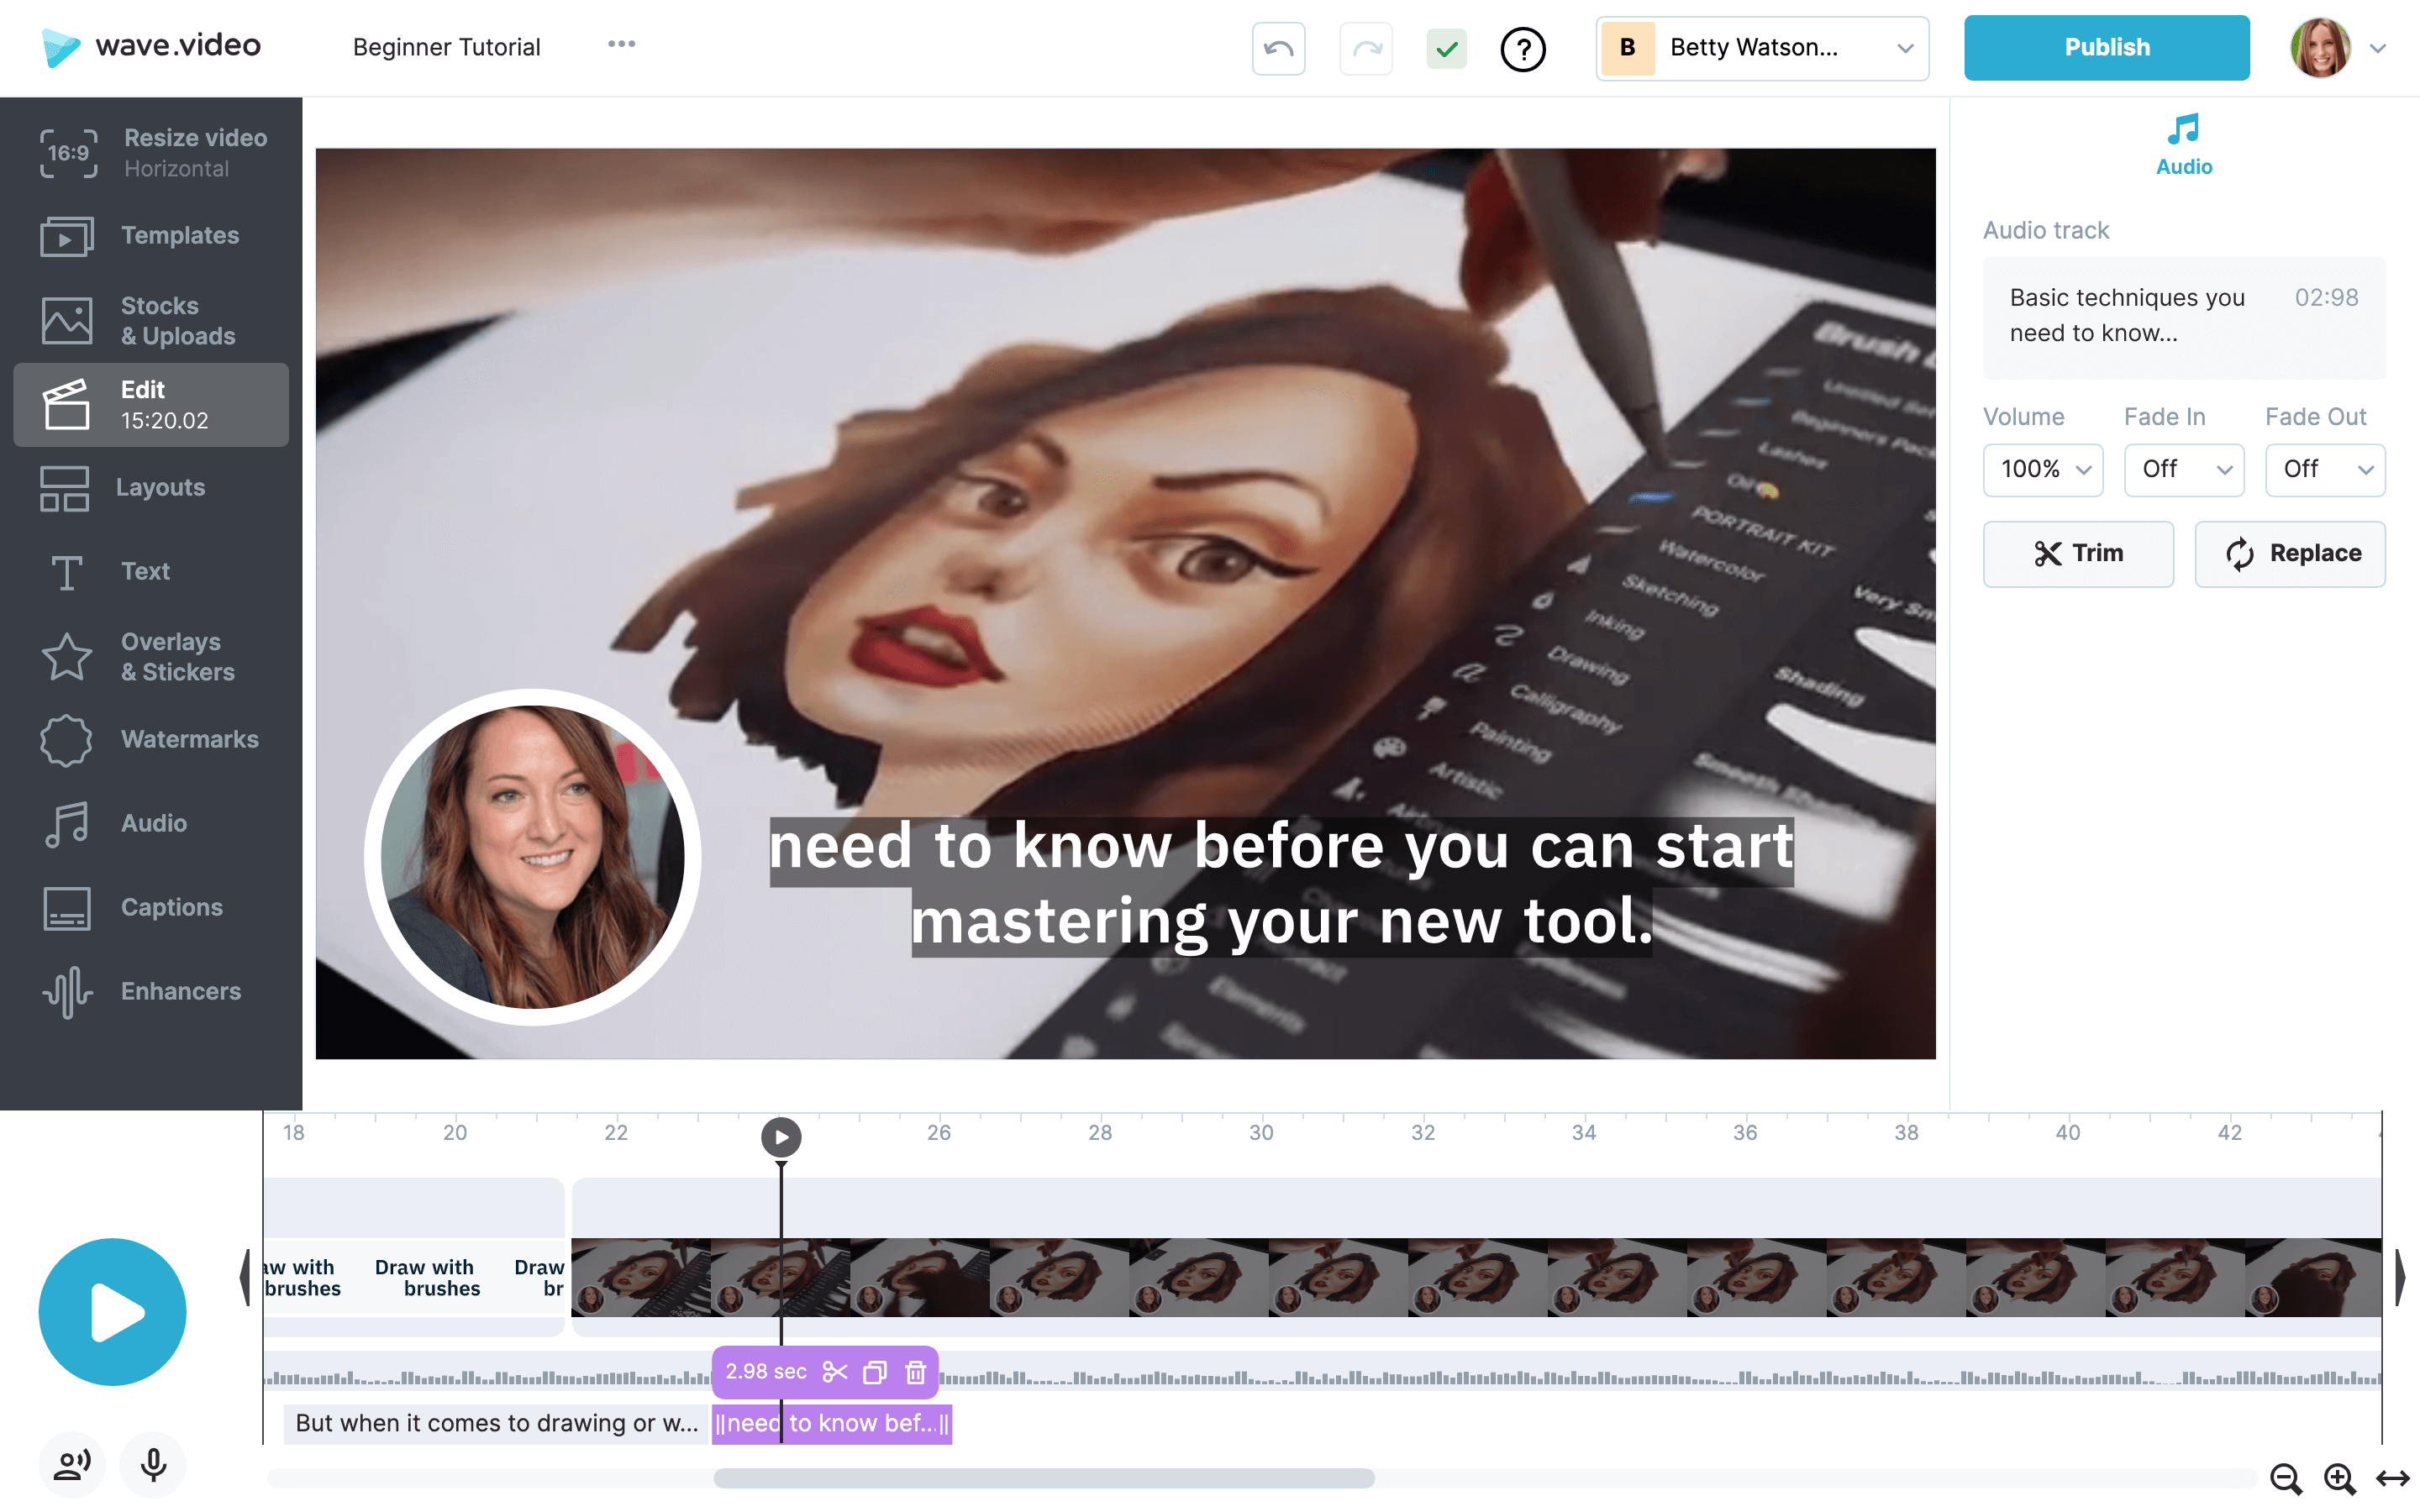This screenshot has width=2420, height=1512.
Task: Click the scissors icon on the selected clip
Action: 834,1372
